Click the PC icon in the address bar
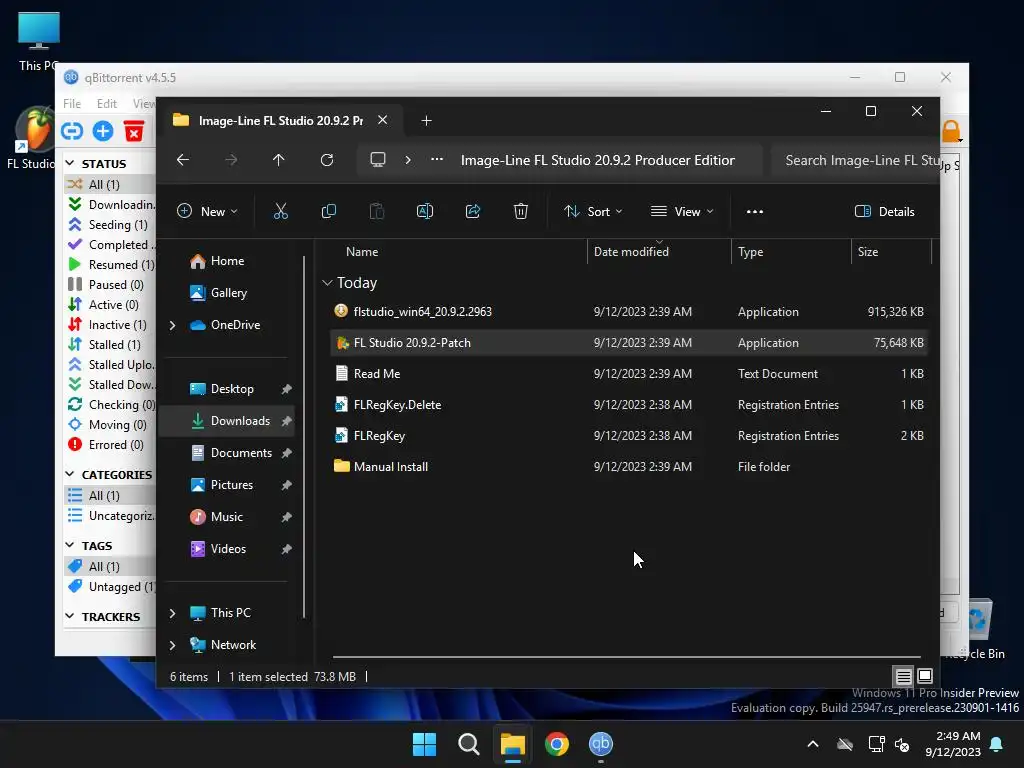The width and height of the screenshot is (1024, 768). pos(377,160)
